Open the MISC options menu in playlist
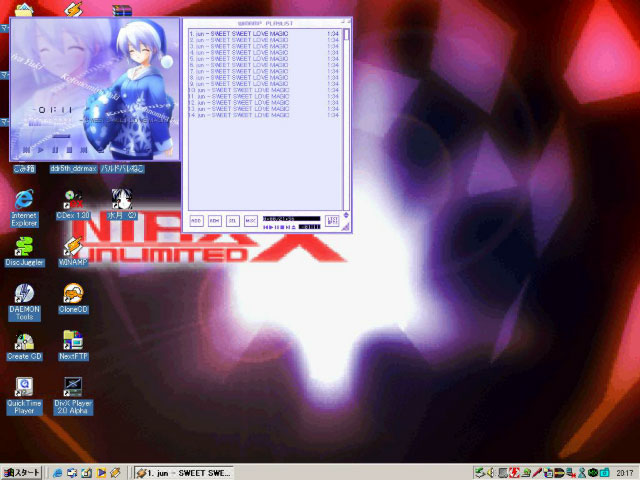This screenshot has height=480, width=640. pos(250,220)
